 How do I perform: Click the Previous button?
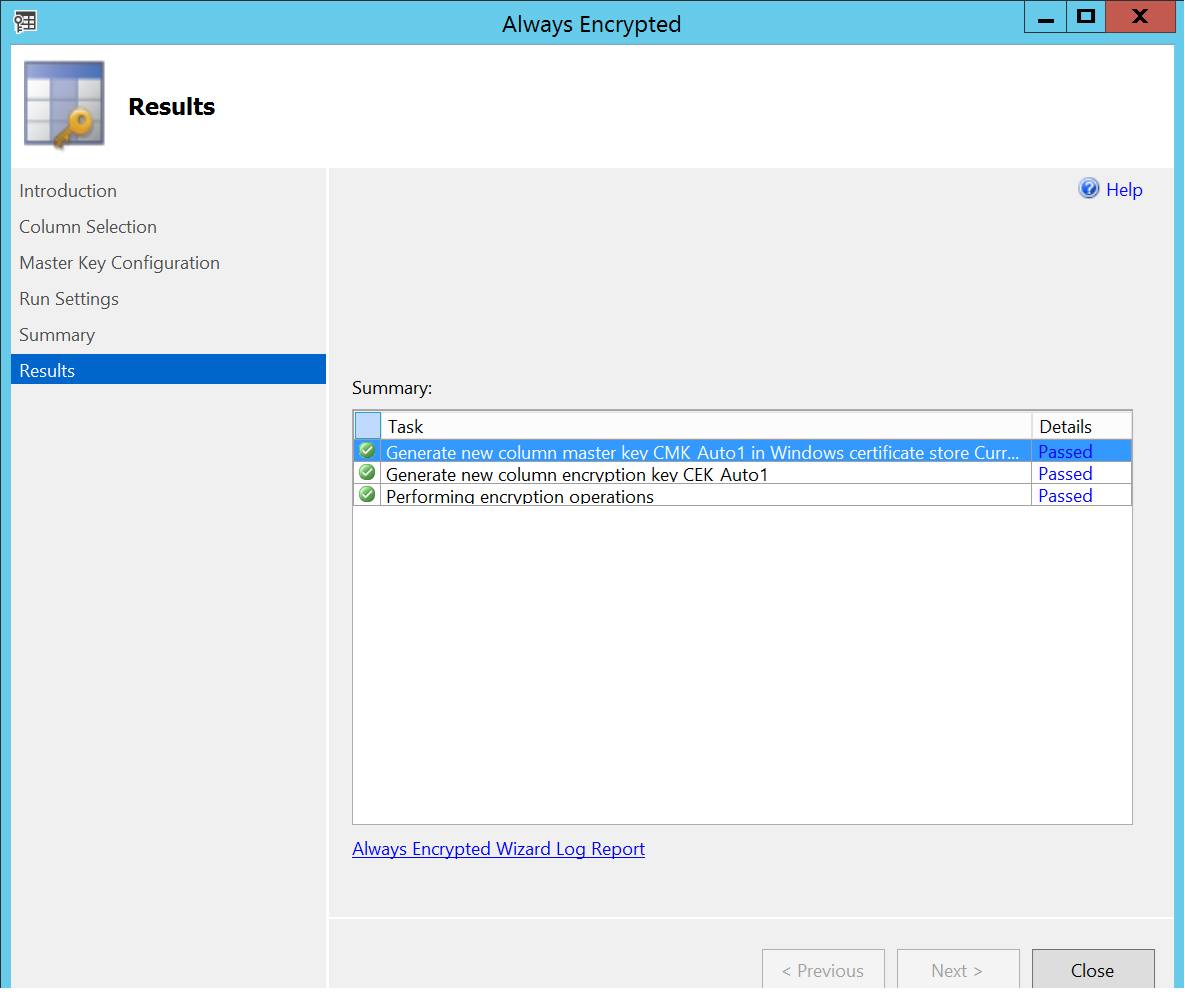coord(823,970)
